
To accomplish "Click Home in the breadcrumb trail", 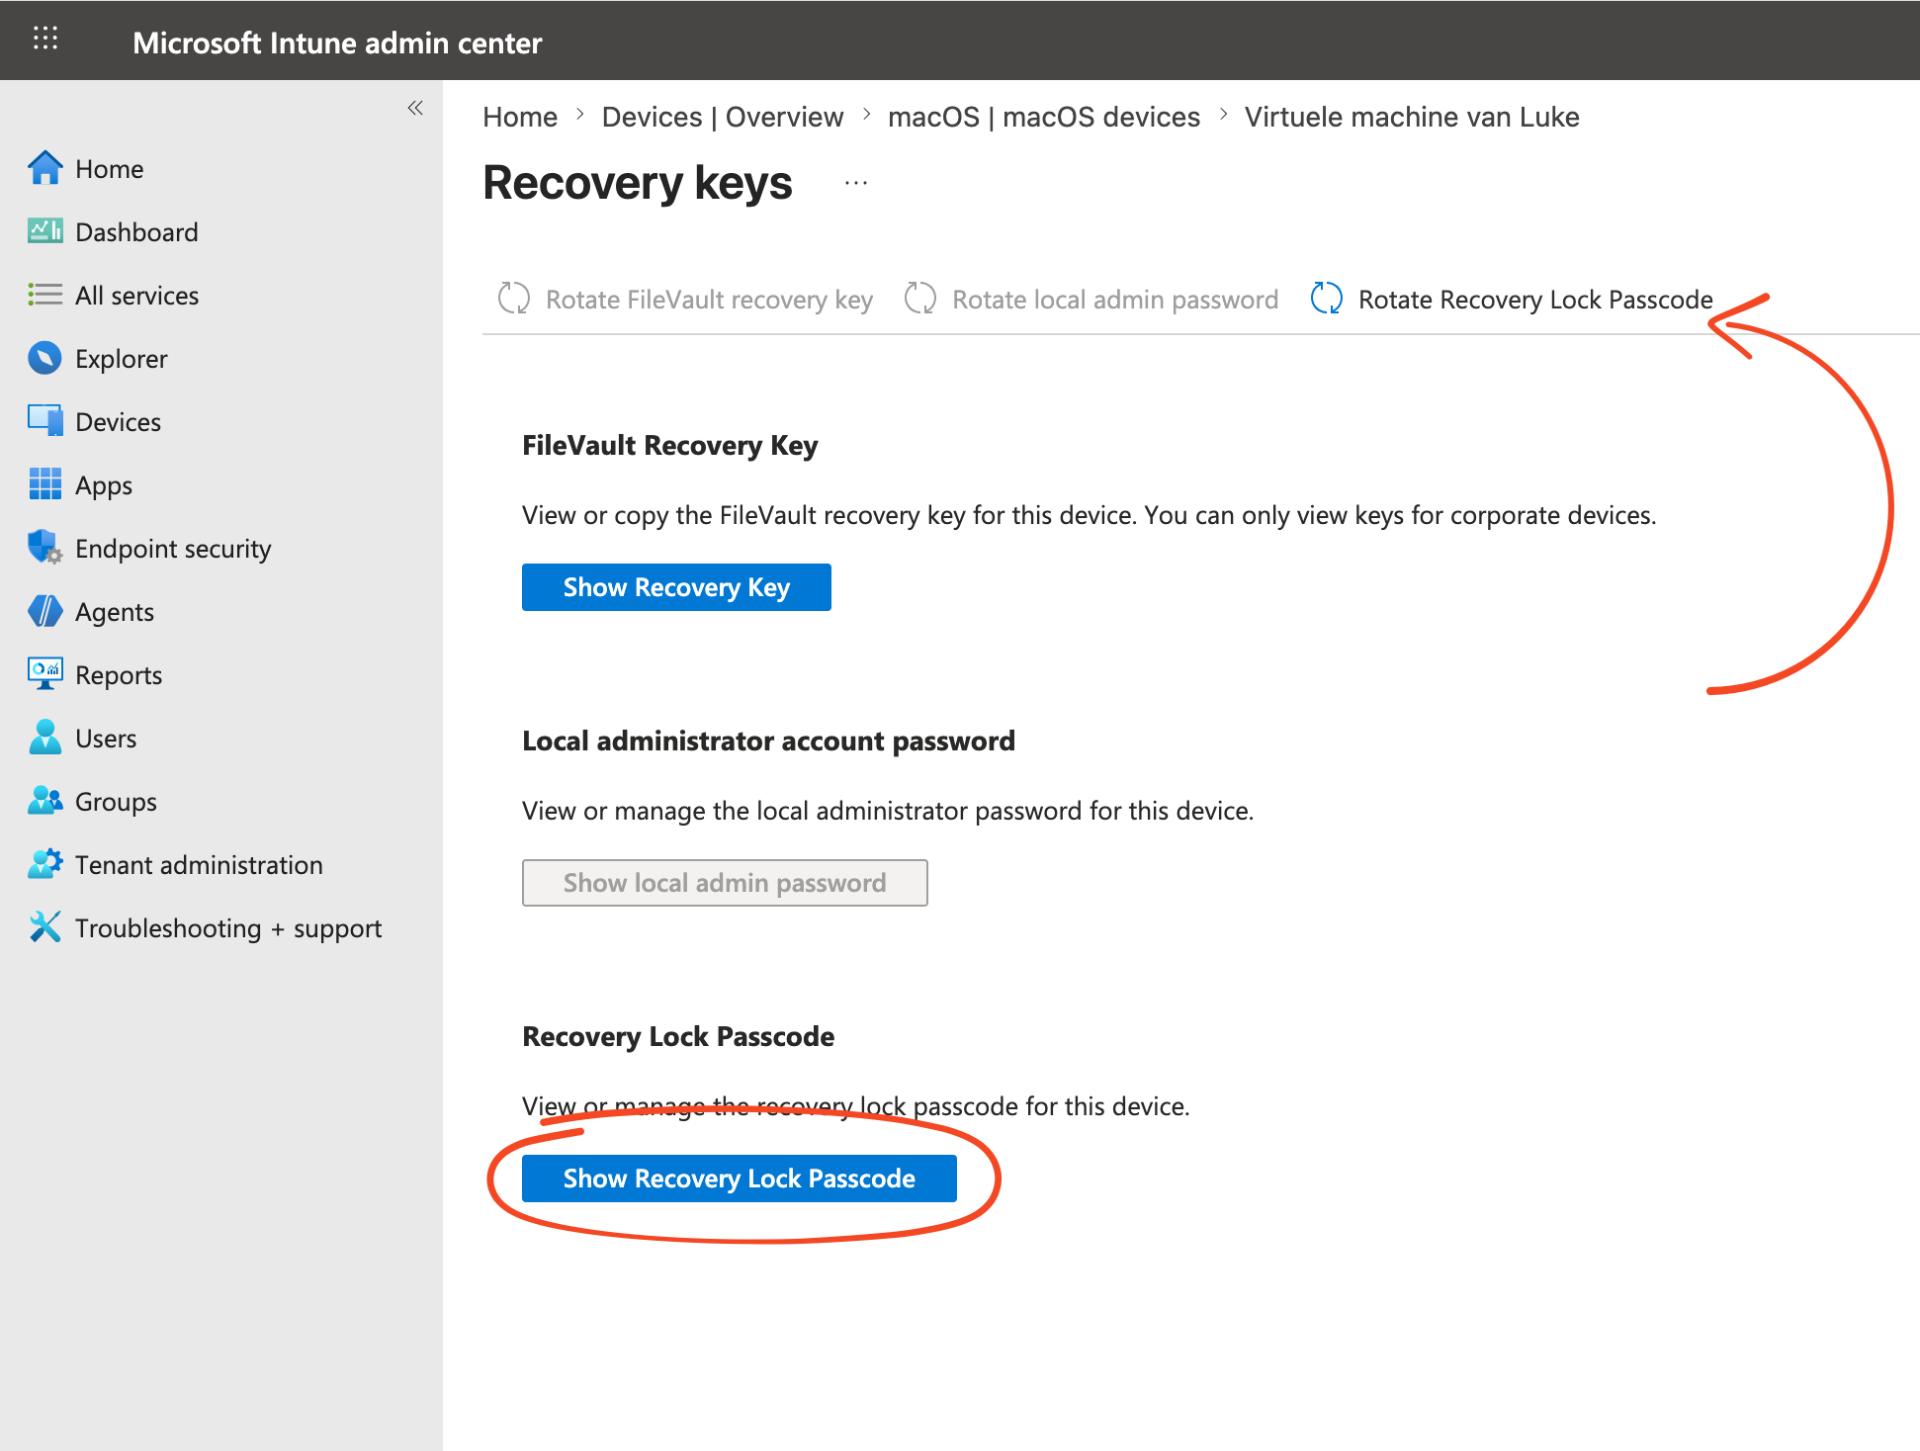I will click(x=520, y=117).
